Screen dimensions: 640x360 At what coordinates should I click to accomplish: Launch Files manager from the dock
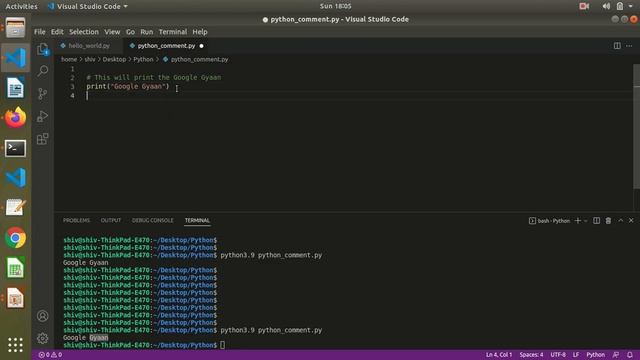[16, 28]
